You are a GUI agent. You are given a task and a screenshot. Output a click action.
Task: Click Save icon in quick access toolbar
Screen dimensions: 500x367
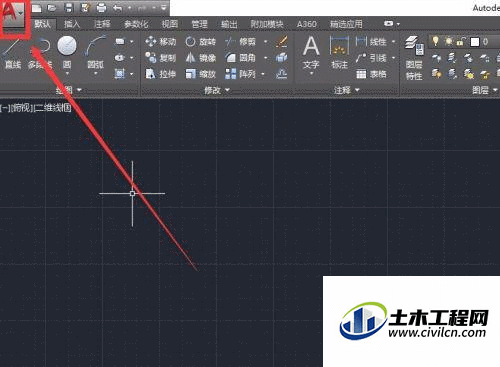click(x=69, y=8)
